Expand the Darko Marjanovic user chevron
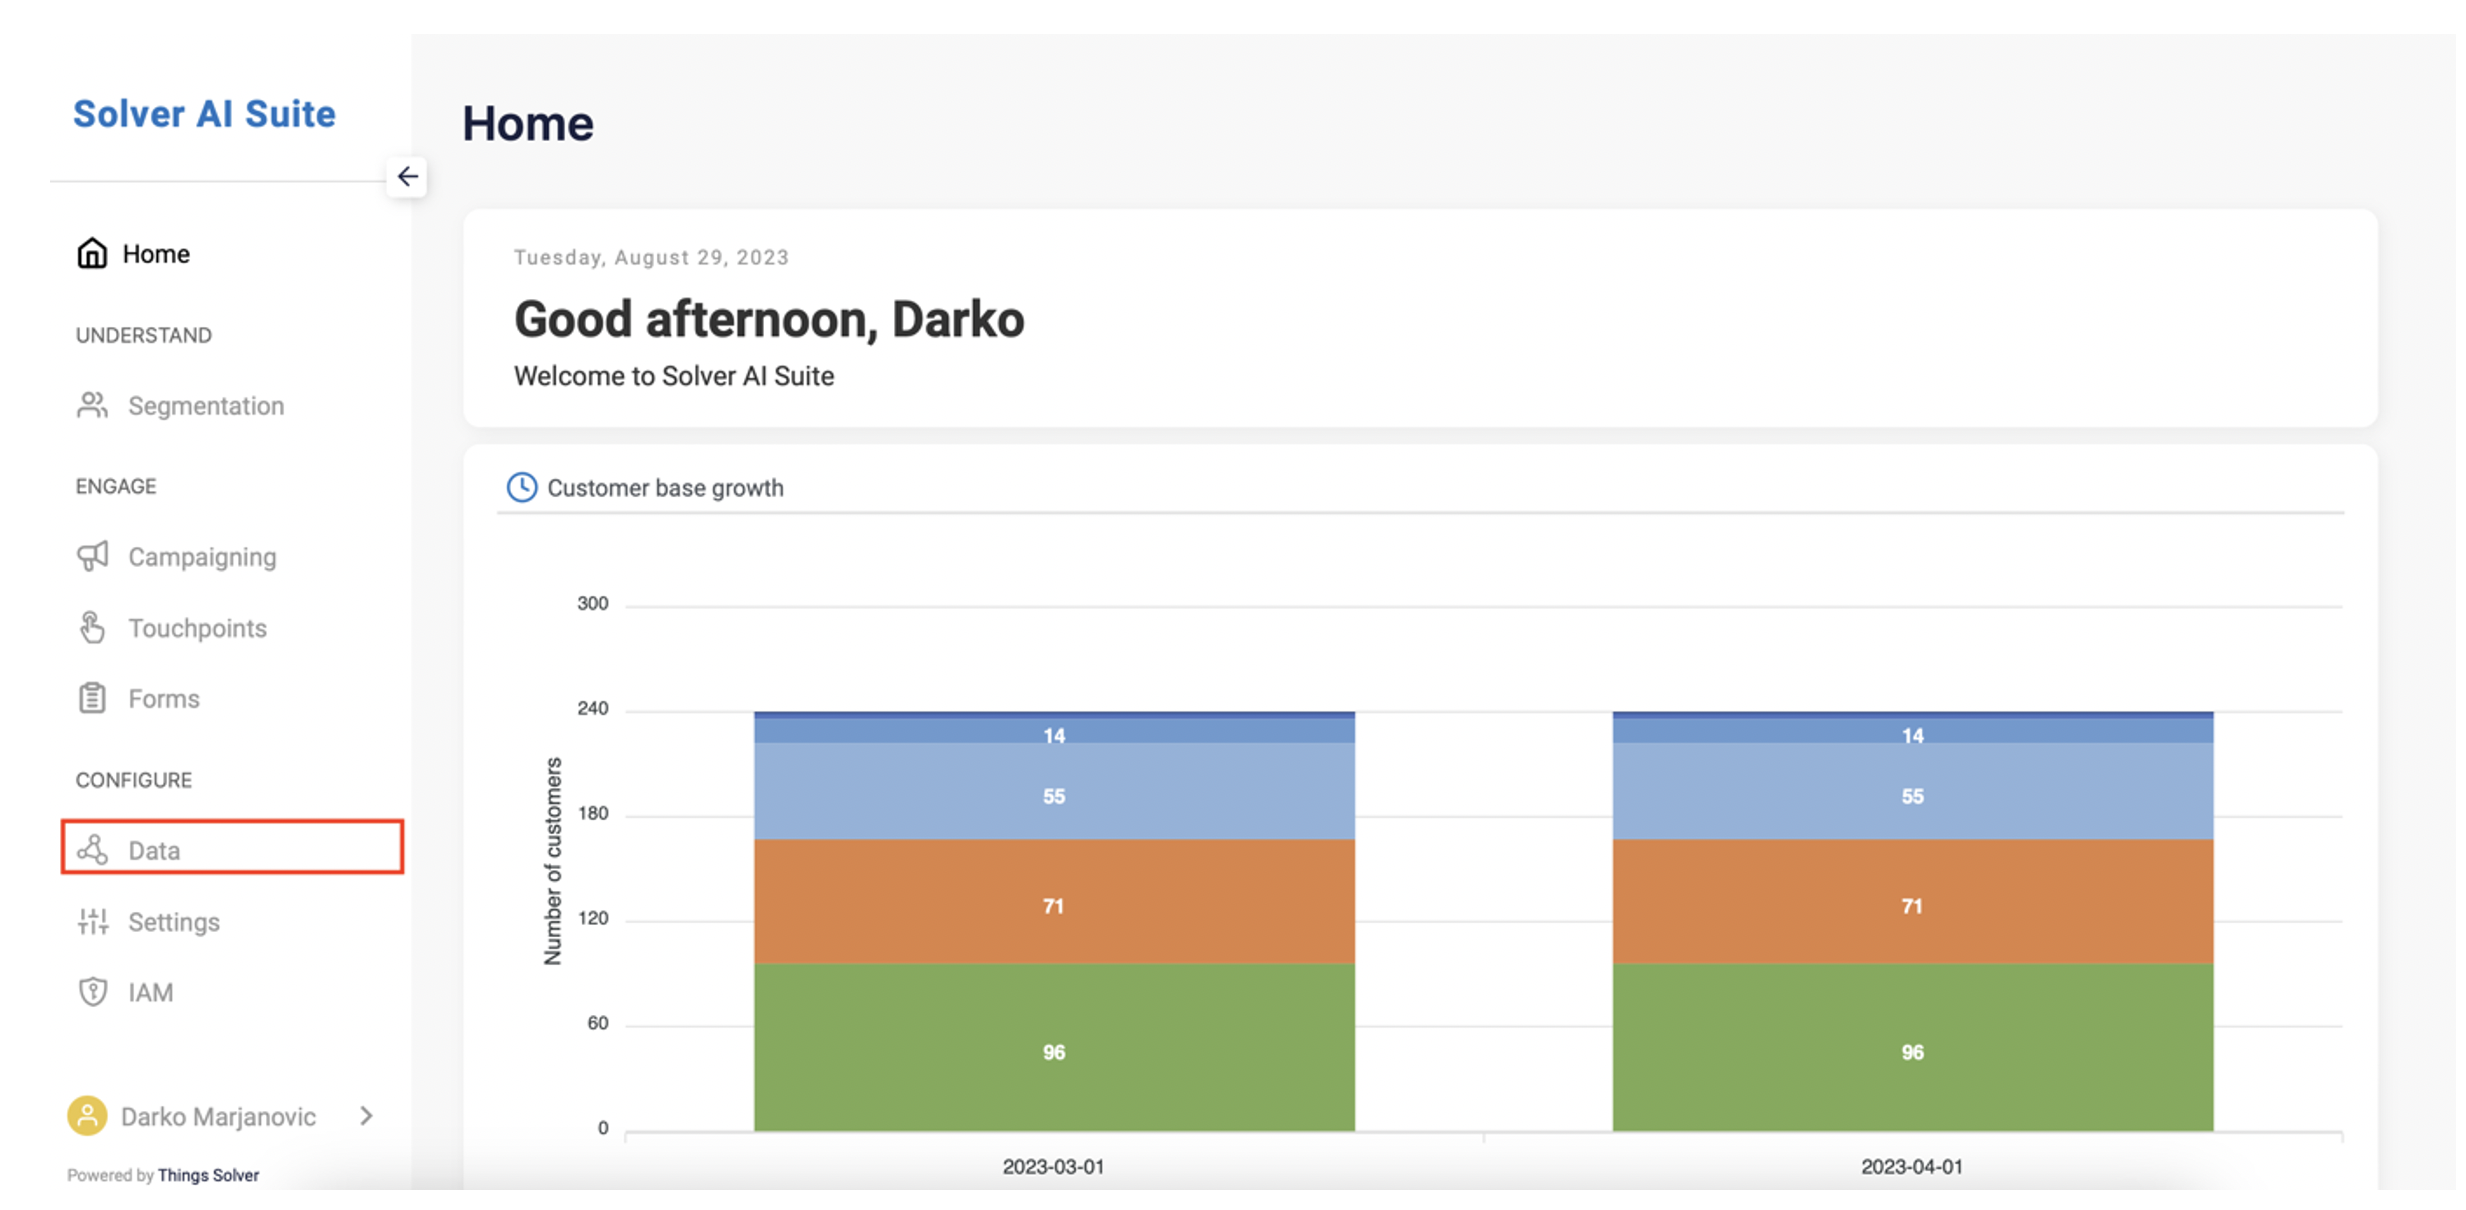2466x1210 pixels. [x=366, y=1116]
